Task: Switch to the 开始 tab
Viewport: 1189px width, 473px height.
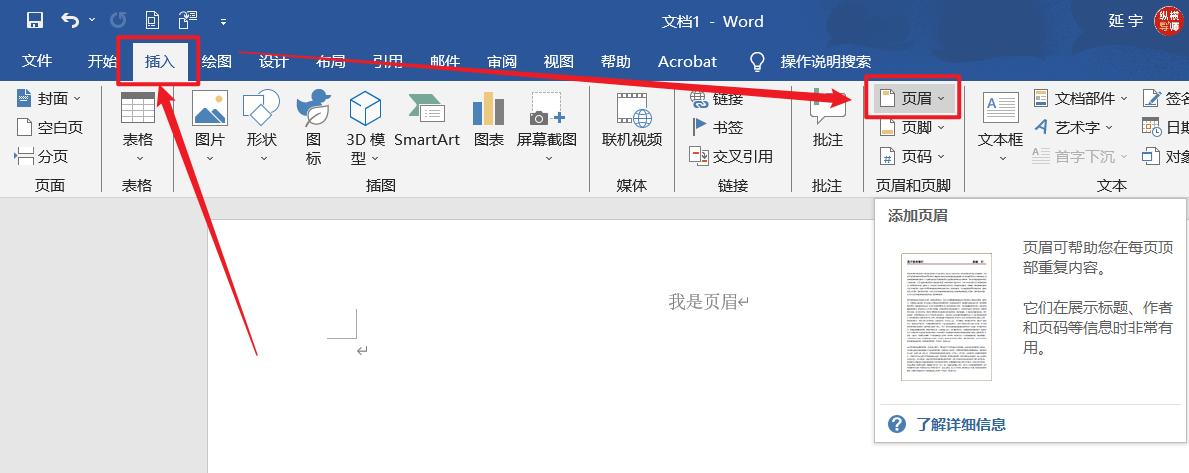Action: point(102,62)
